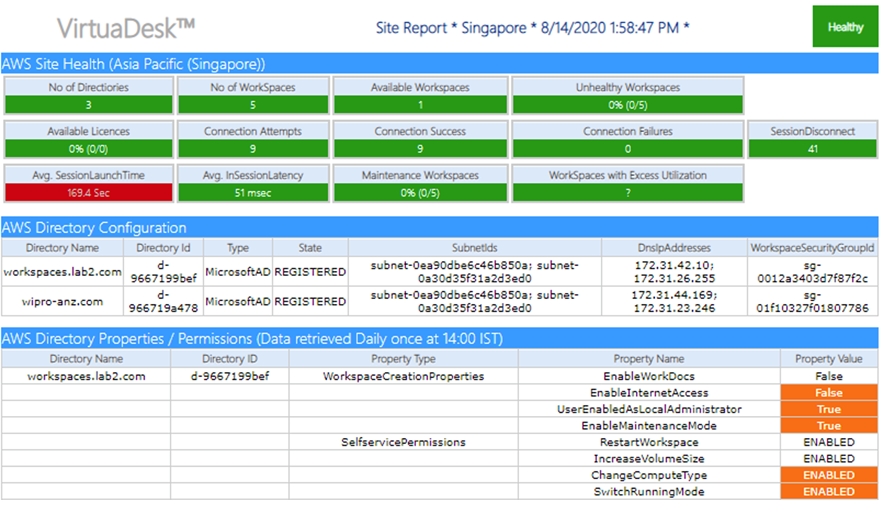Click DNS addresses 172.31.44.169; 172.31.23.246

(x=674, y=301)
